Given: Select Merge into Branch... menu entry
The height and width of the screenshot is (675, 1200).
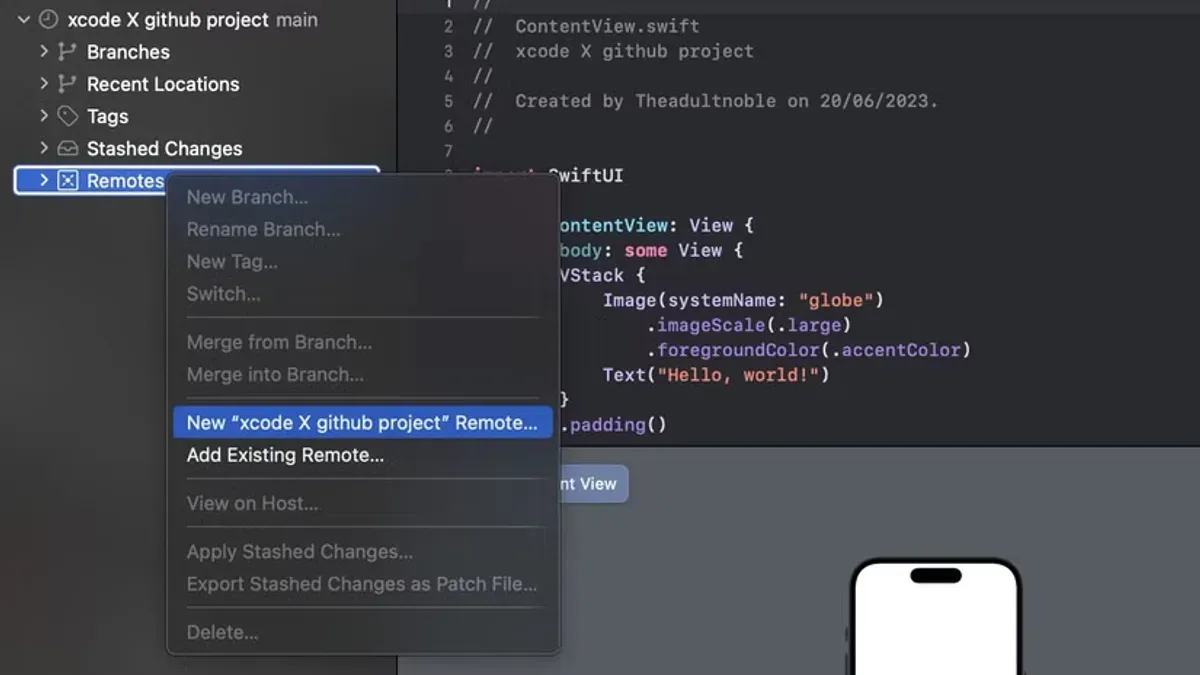Looking at the screenshot, I should tap(362, 374).
